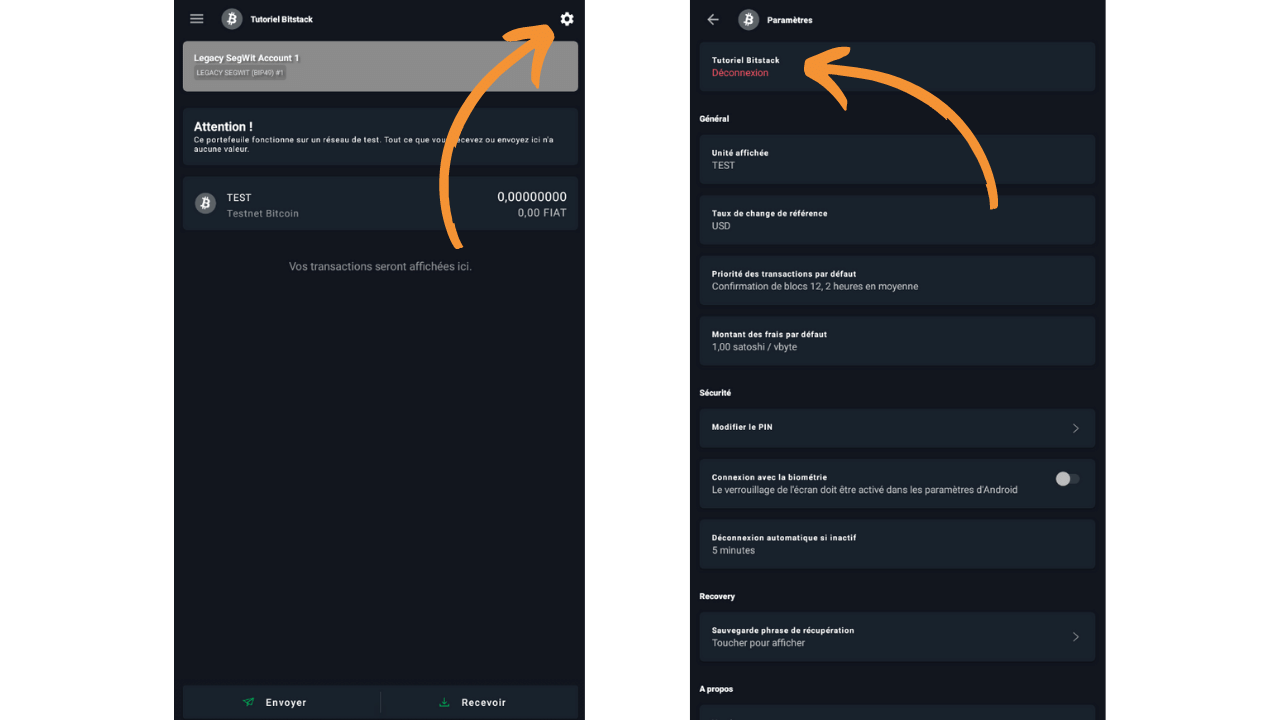Open Montant des frais par défaut setting

[x=897, y=341]
